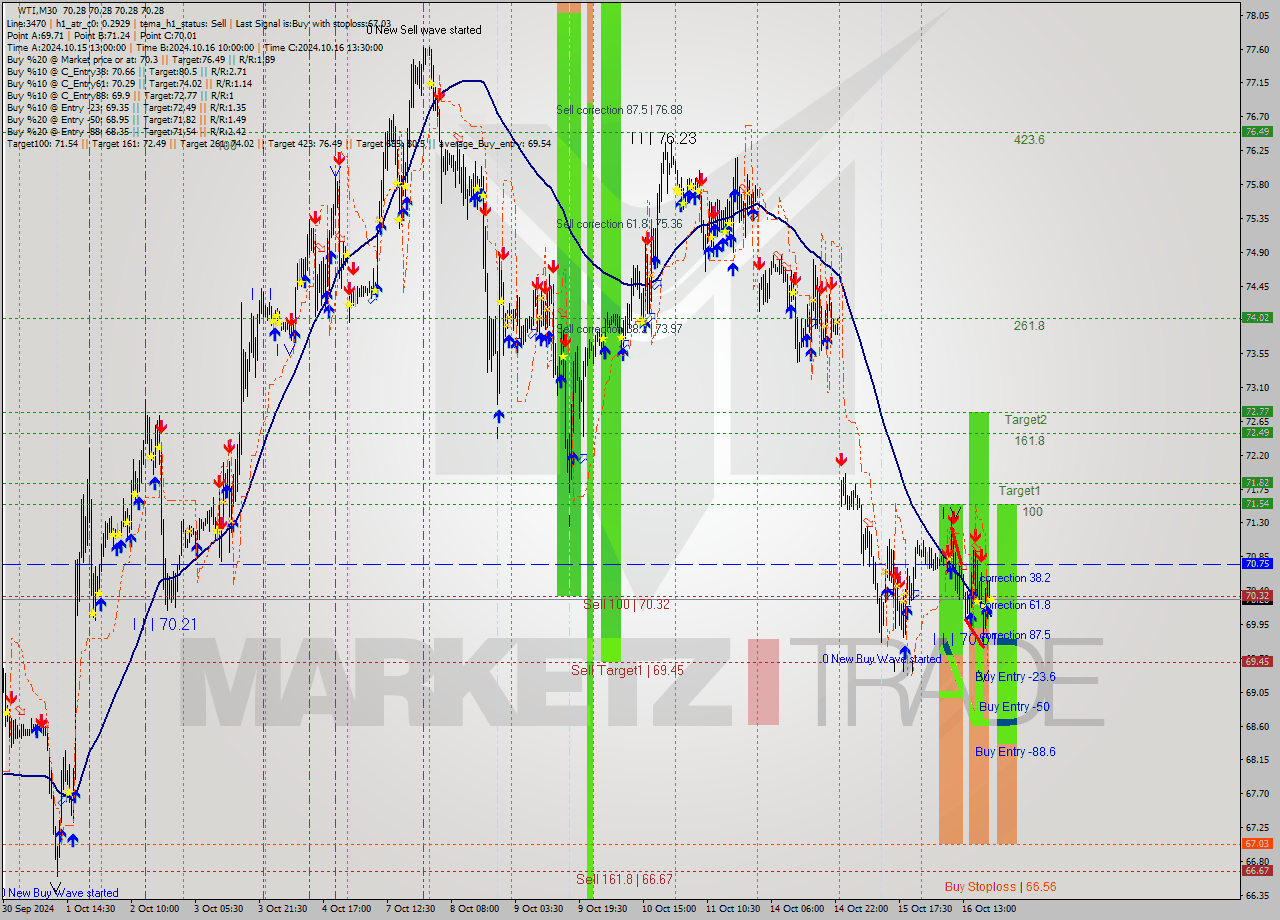Click the '11 Oct 10:30' date on time axis

click(x=731, y=909)
